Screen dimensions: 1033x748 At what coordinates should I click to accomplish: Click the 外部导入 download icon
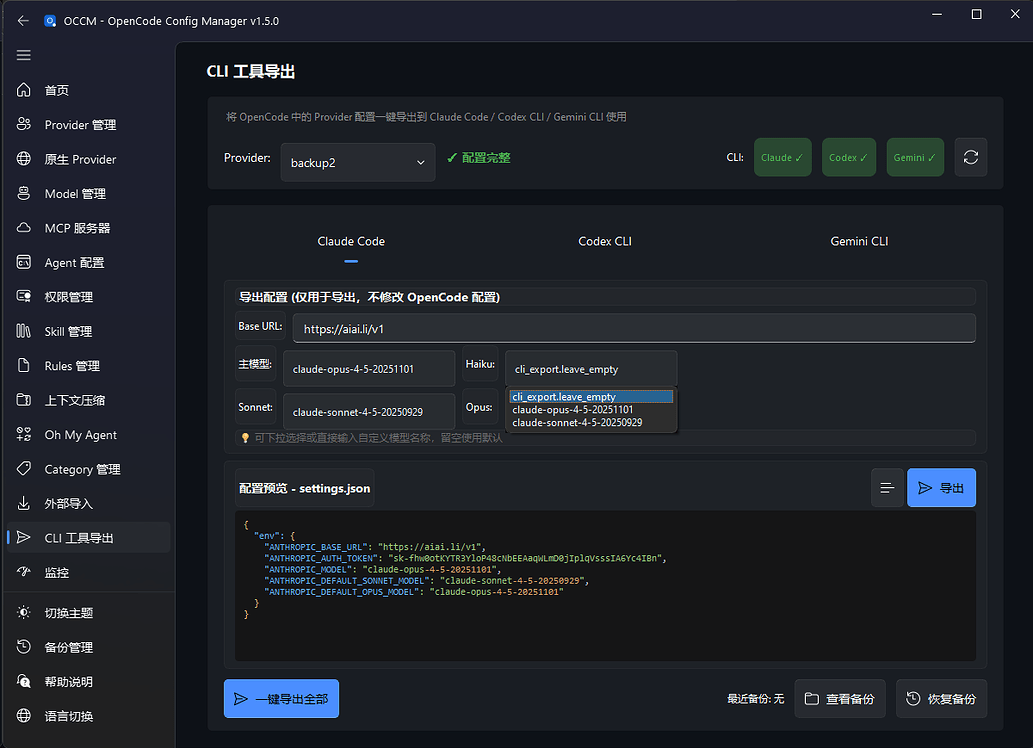pyautogui.click(x=24, y=503)
